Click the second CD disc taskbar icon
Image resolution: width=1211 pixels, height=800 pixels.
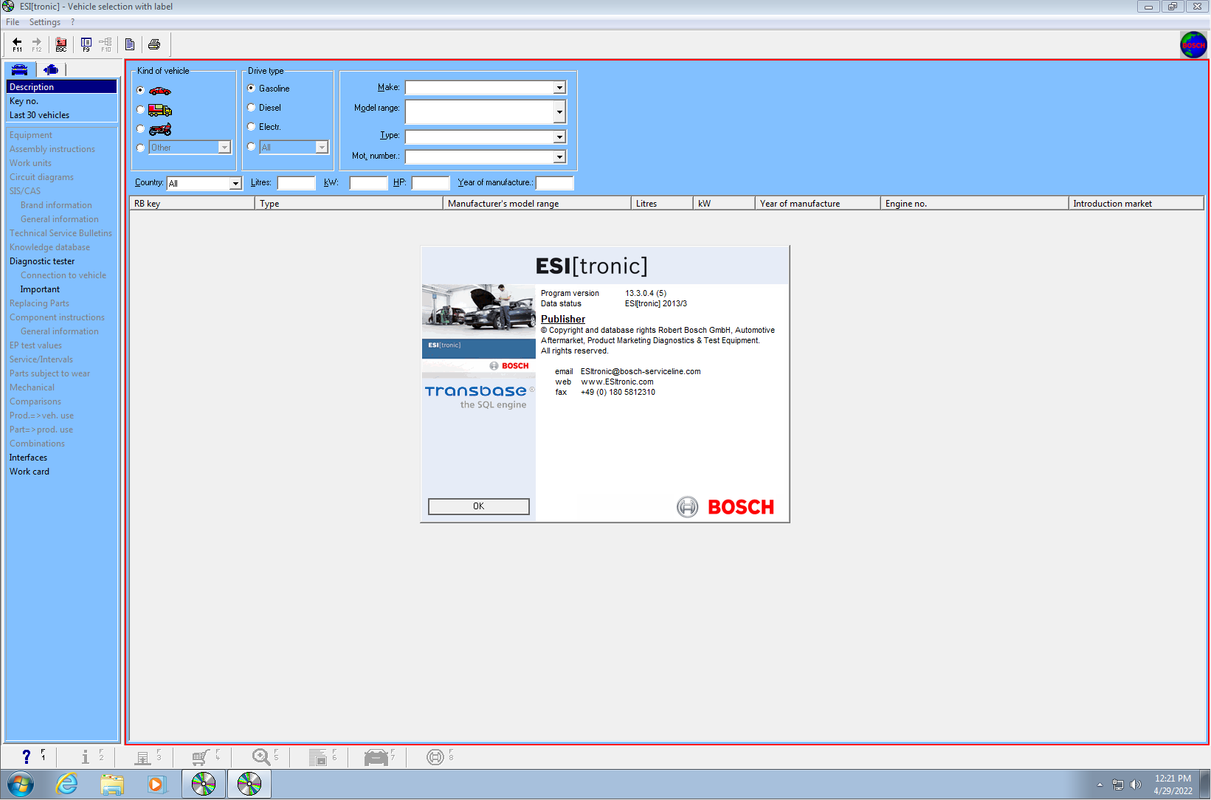[x=249, y=784]
